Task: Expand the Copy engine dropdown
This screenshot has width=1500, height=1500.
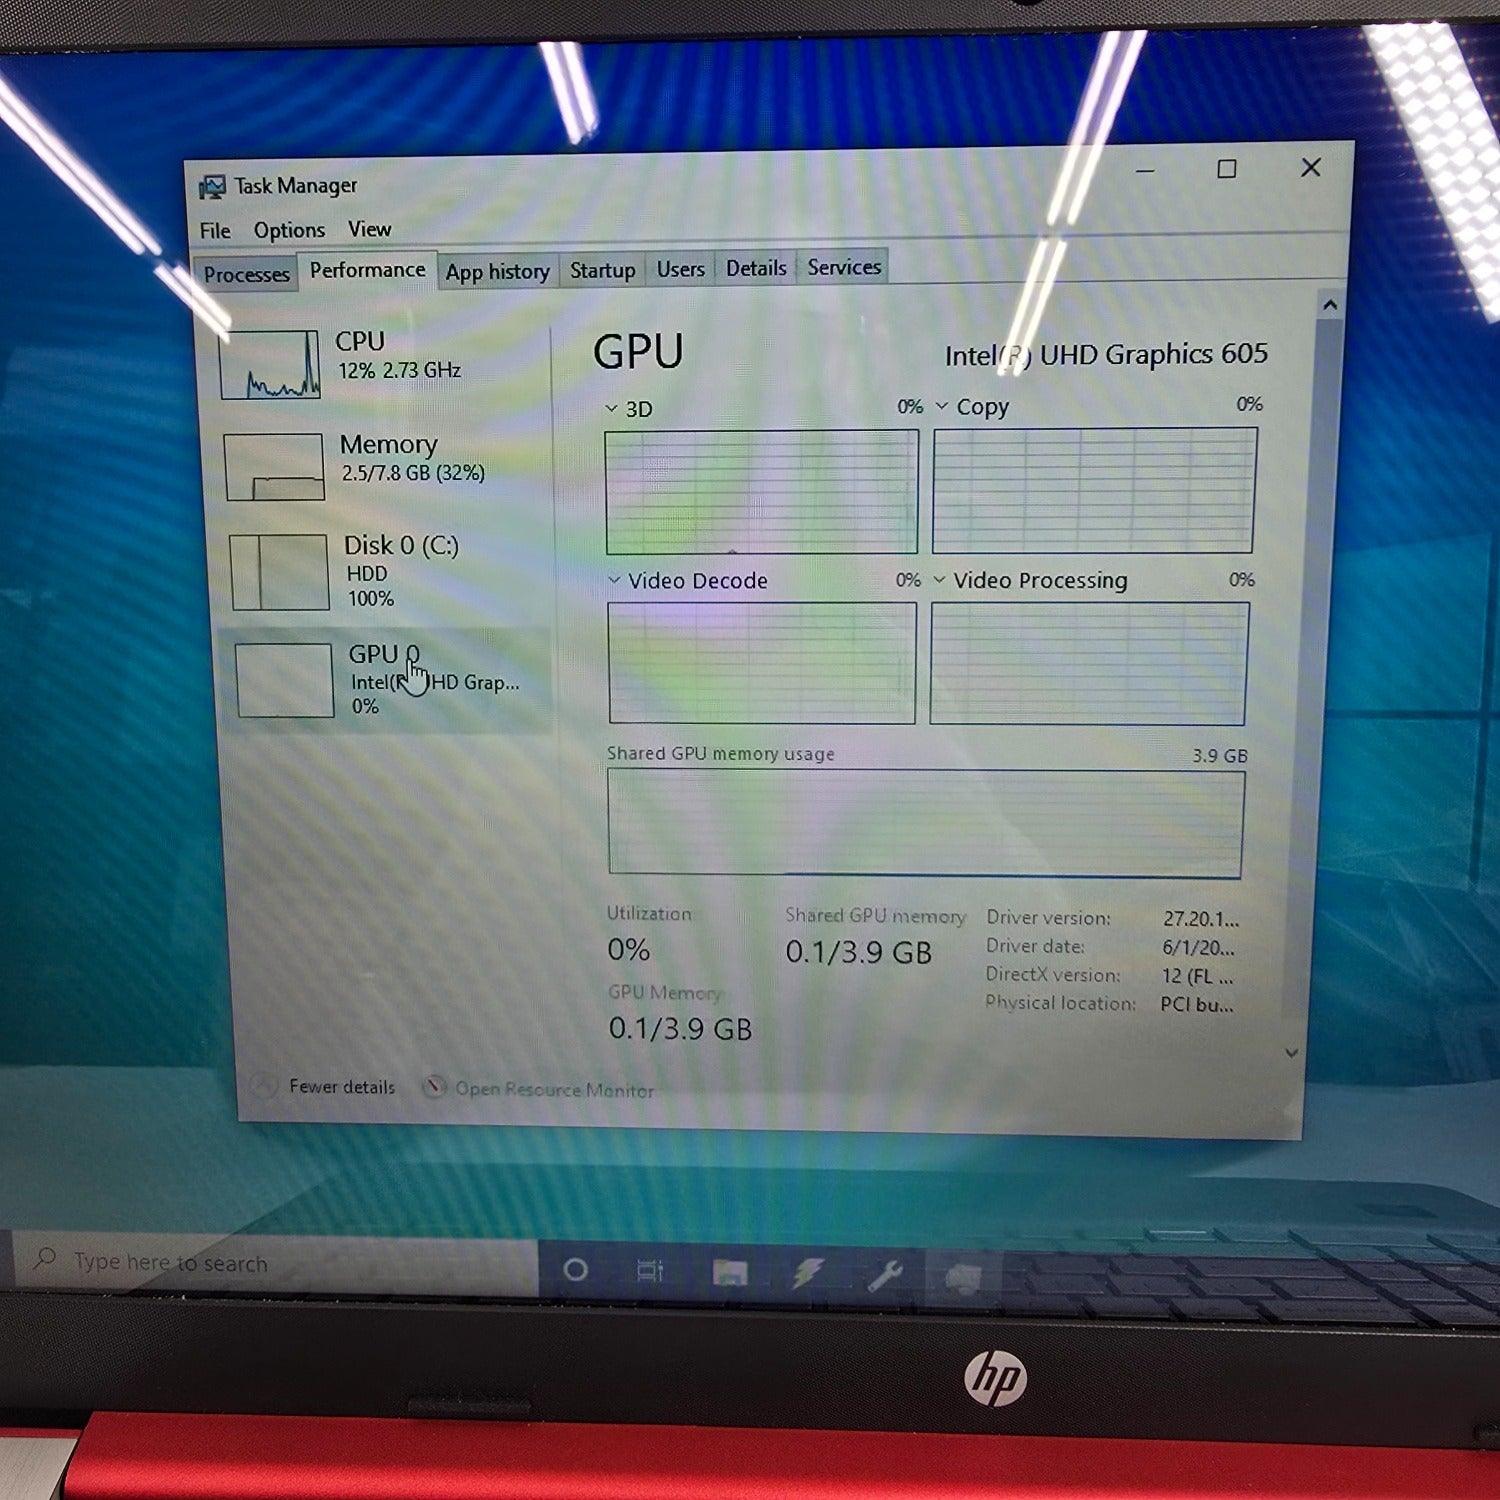Action: [x=941, y=407]
